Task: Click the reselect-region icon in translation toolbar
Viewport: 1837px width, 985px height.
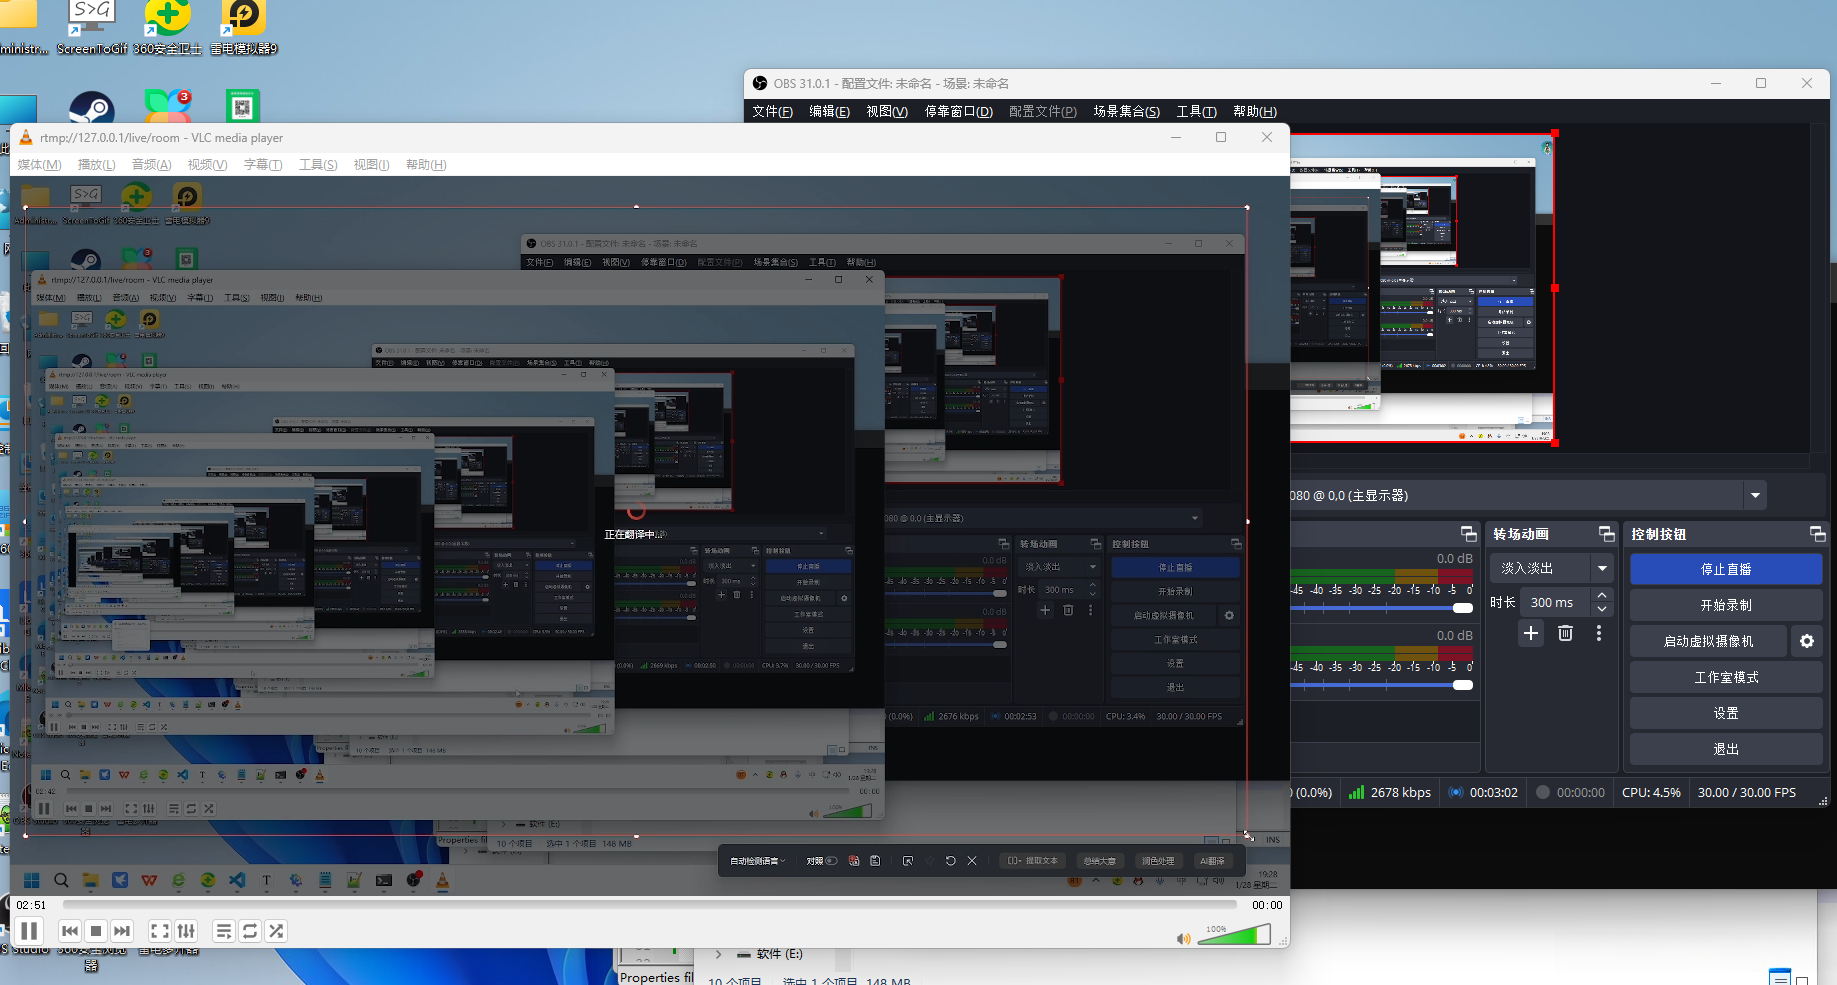Action: click(908, 861)
